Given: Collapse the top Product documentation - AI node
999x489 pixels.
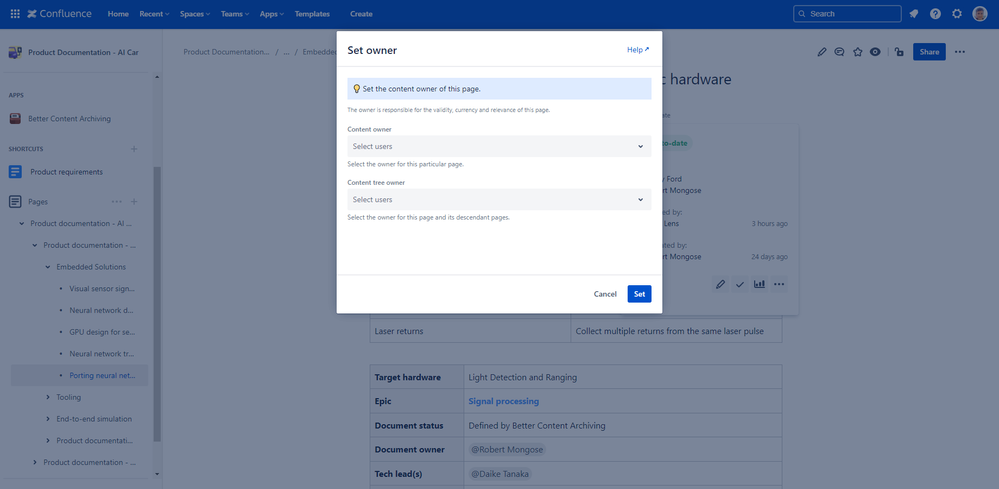Looking at the screenshot, I should pyautogui.click(x=22, y=224).
